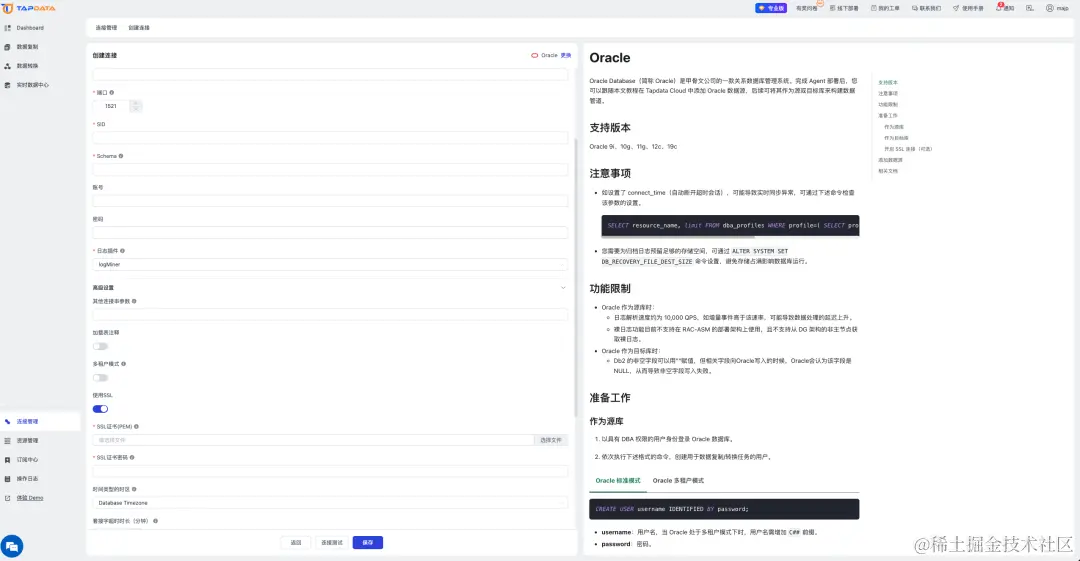Click the Tapdata logo
The image size is (1080, 561).
pyautogui.click(x=28, y=8)
